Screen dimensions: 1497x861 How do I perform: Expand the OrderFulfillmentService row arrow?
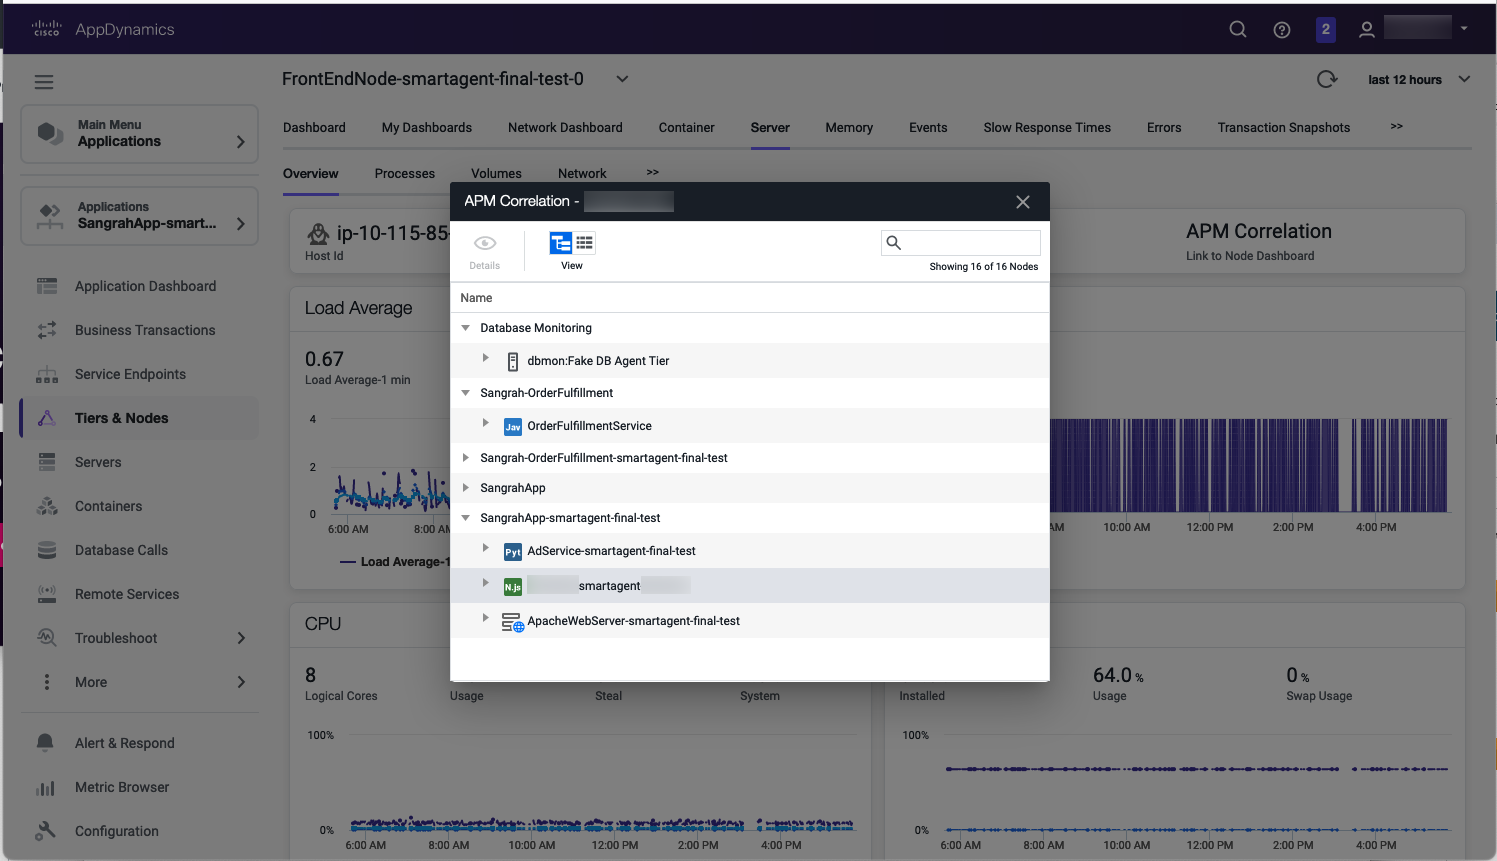coord(486,423)
